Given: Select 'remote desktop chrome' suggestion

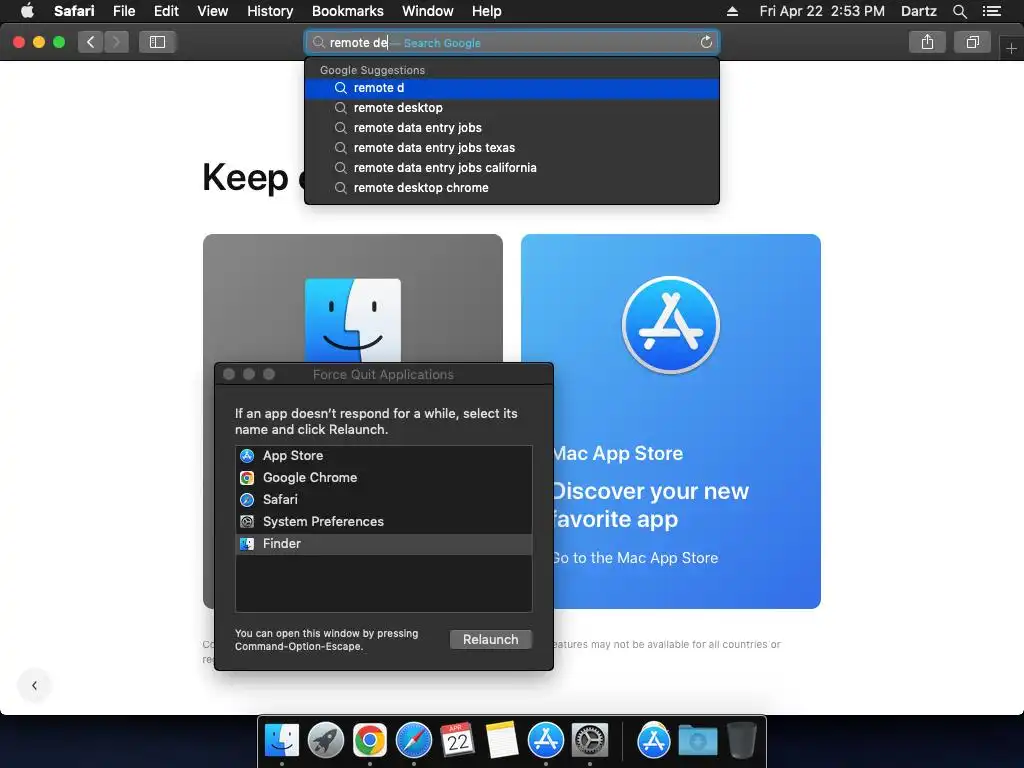Looking at the screenshot, I should coord(511,188).
